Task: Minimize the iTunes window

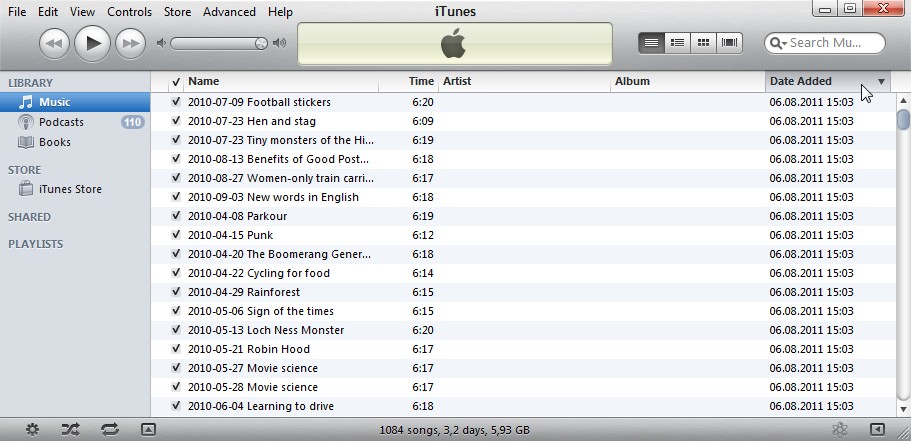Action: click(825, 8)
